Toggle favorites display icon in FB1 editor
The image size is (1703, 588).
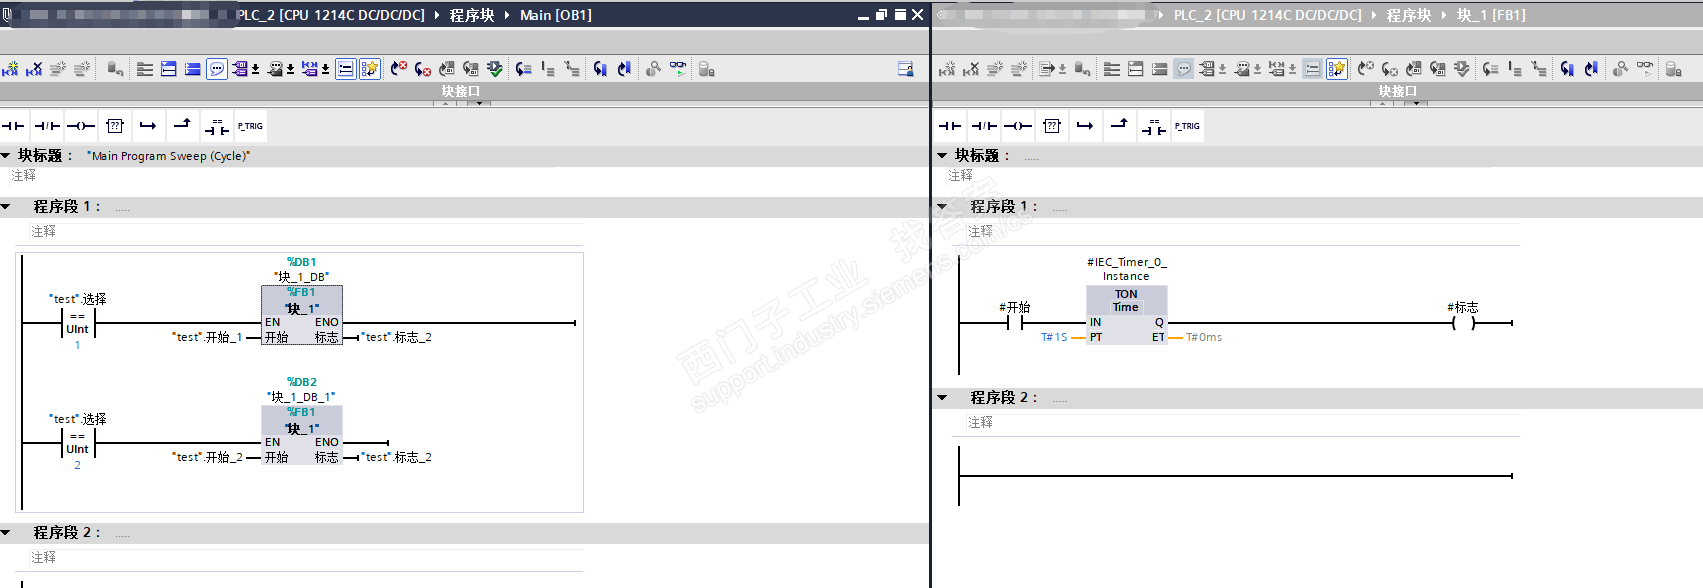[1337, 69]
